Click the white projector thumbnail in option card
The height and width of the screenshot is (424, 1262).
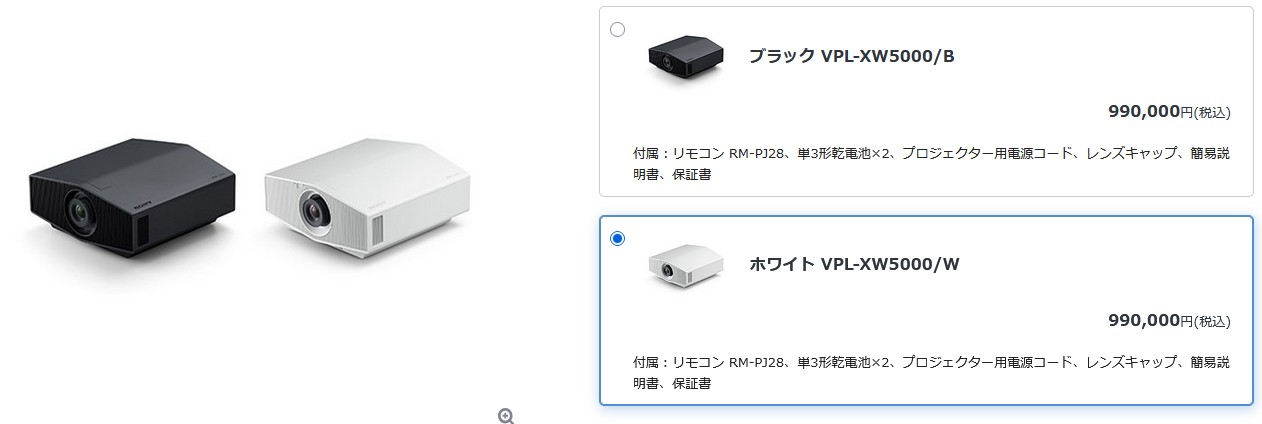click(684, 265)
